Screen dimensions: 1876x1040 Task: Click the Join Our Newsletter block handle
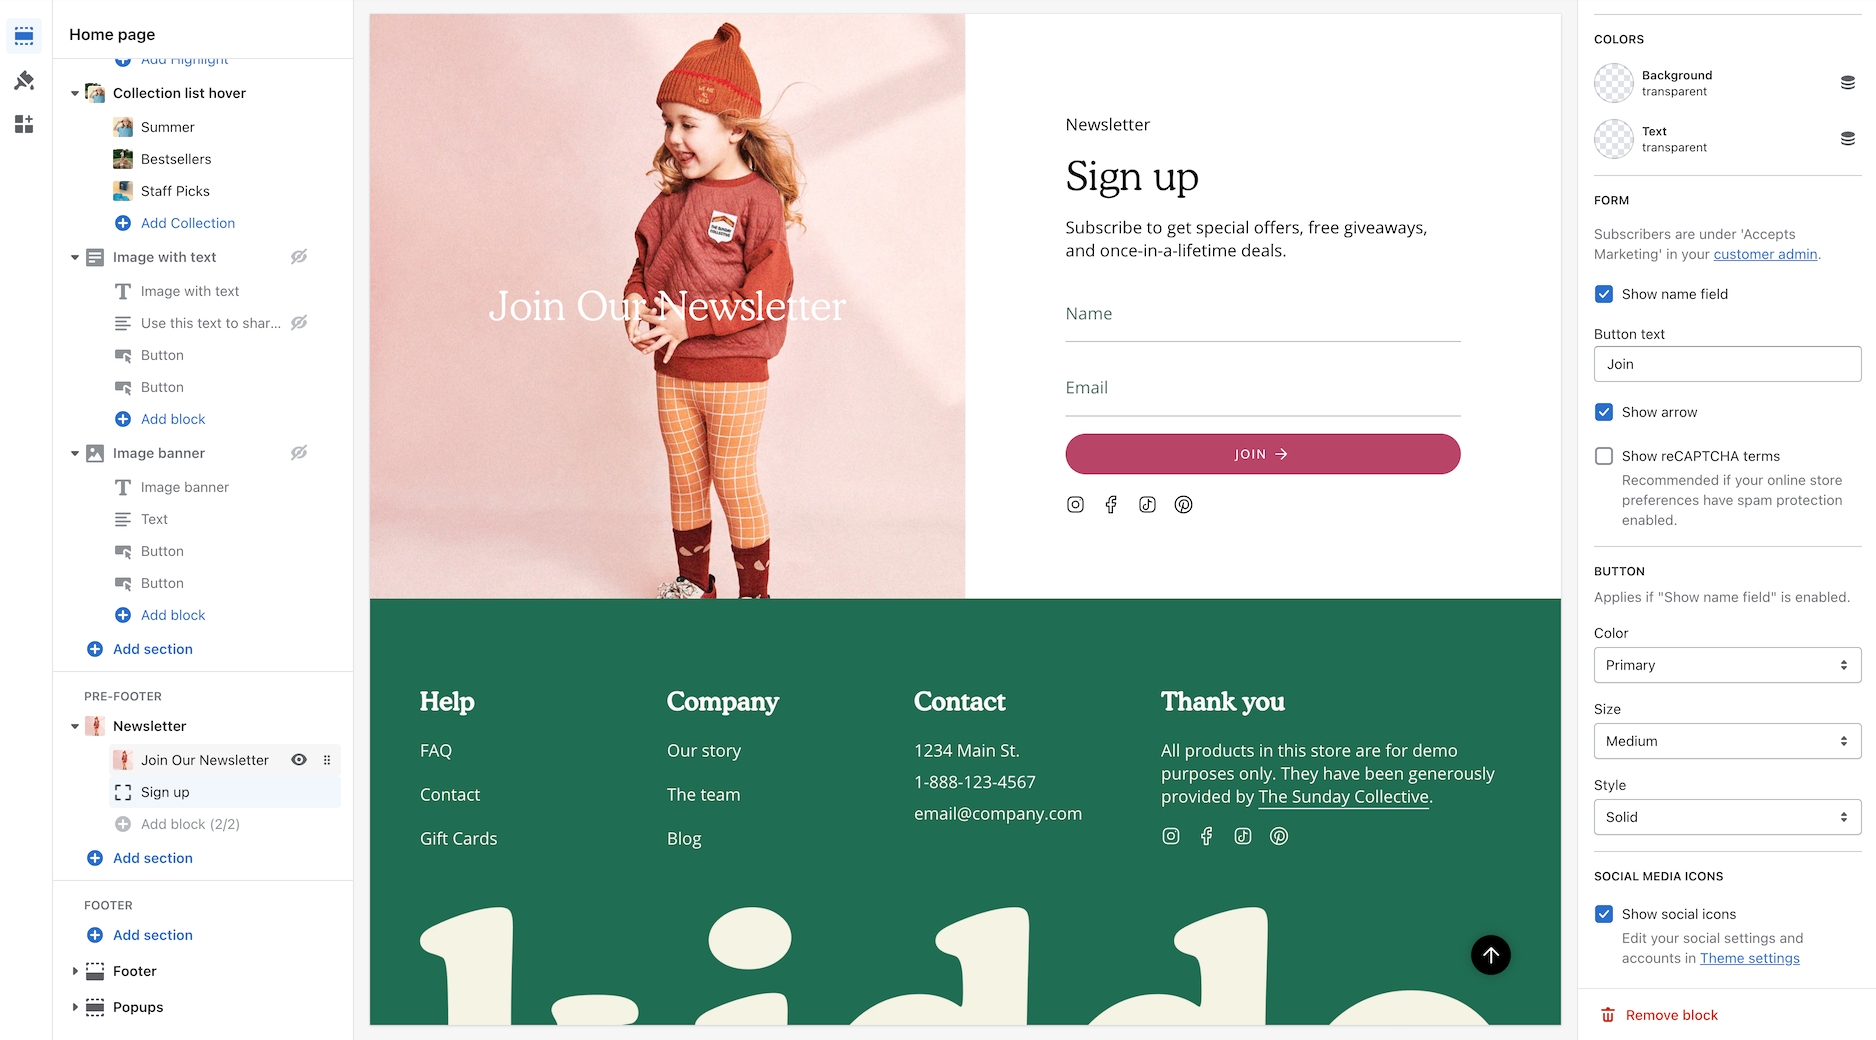(x=327, y=760)
